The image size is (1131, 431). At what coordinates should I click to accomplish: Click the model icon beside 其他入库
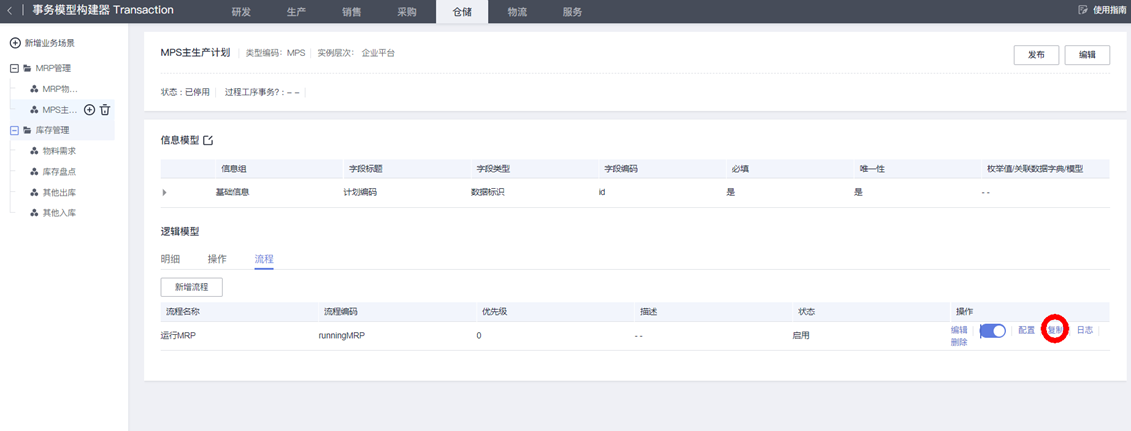coord(34,213)
